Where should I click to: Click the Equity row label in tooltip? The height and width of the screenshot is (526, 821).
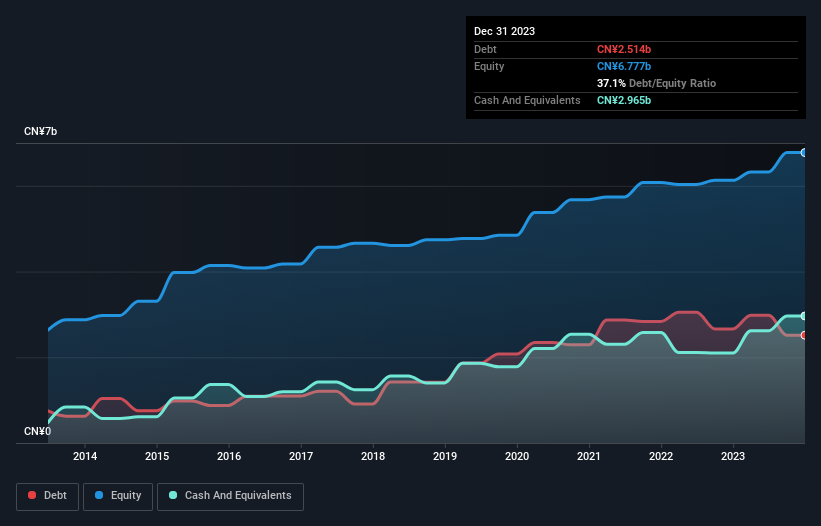coord(489,66)
